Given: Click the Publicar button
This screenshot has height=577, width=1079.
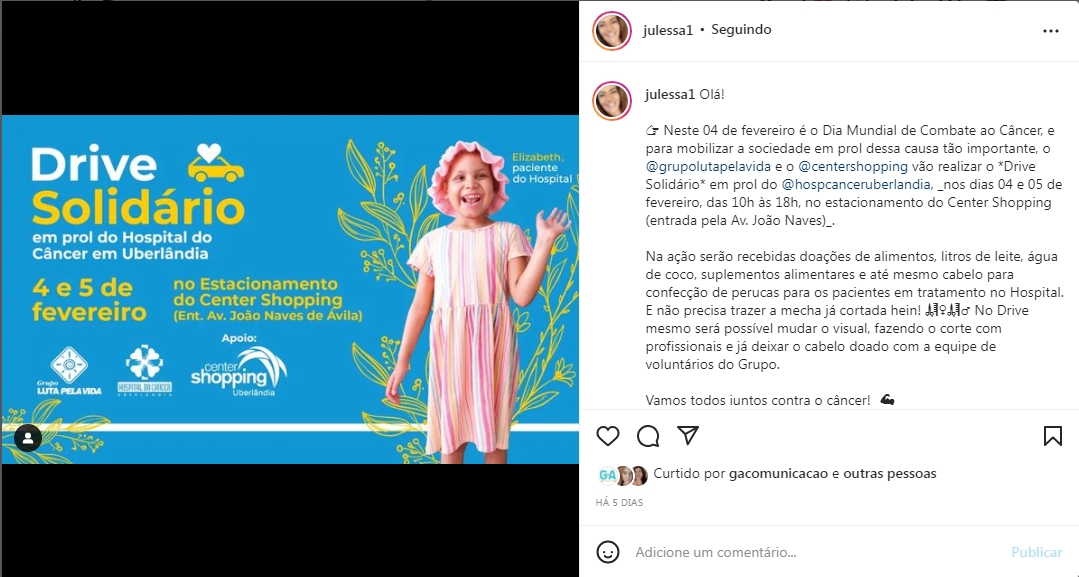Looking at the screenshot, I should click(x=1036, y=552).
